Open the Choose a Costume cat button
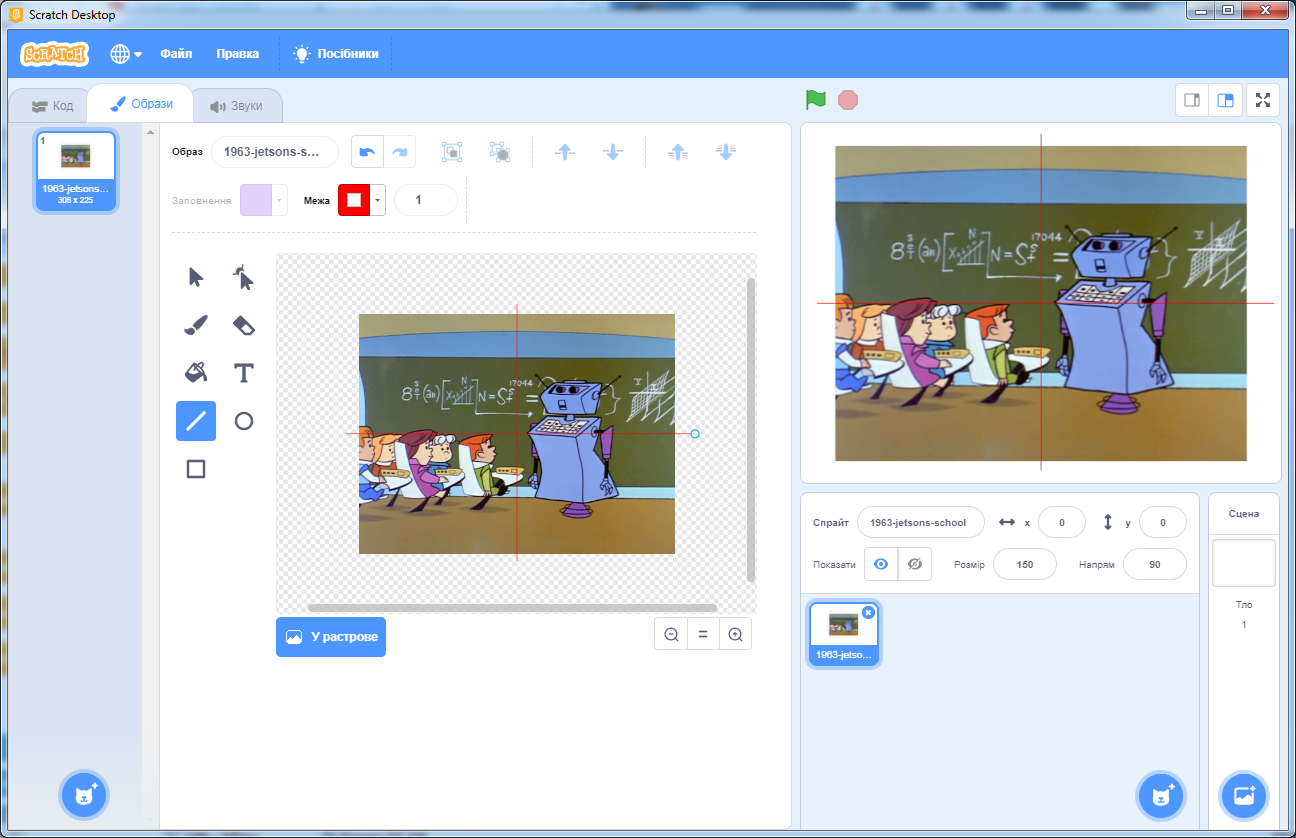The width and height of the screenshot is (1296, 838). click(84, 796)
